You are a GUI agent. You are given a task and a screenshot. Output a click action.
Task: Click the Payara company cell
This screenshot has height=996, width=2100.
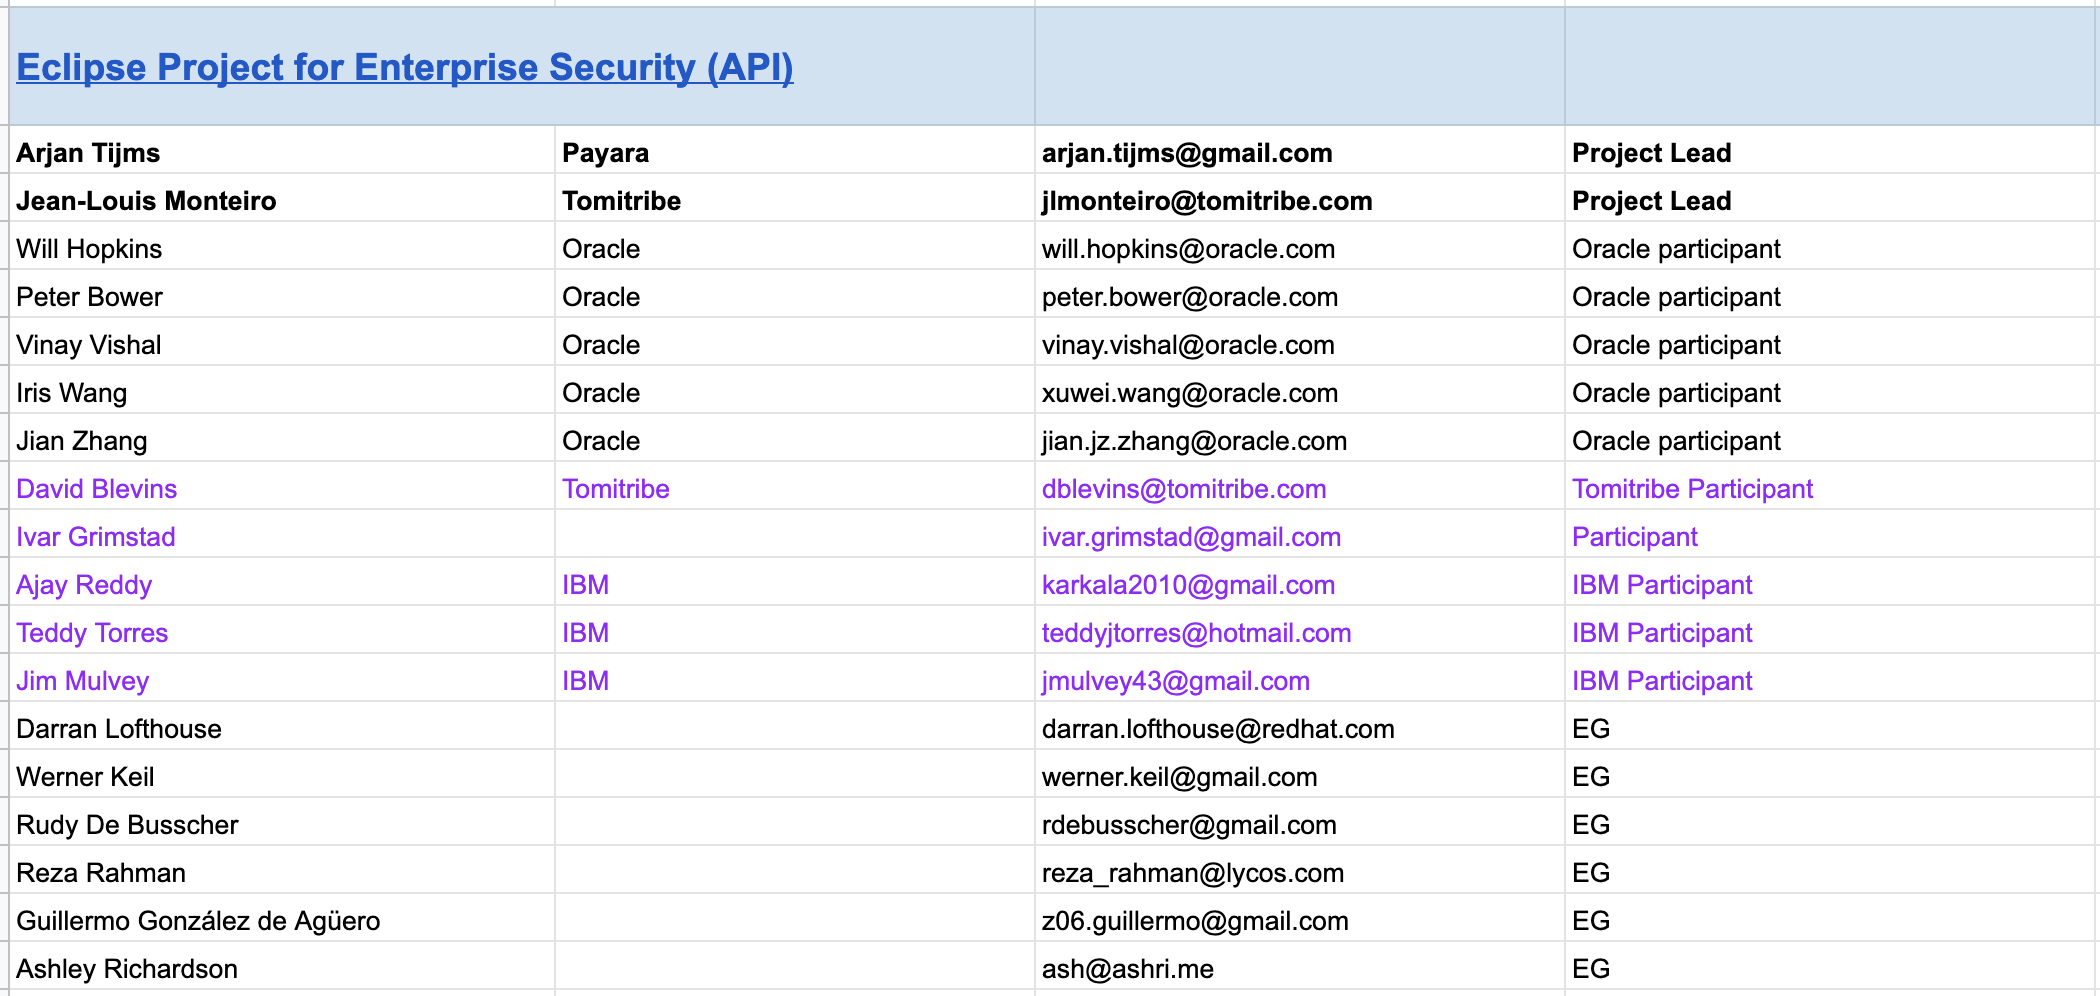[x=605, y=153]
